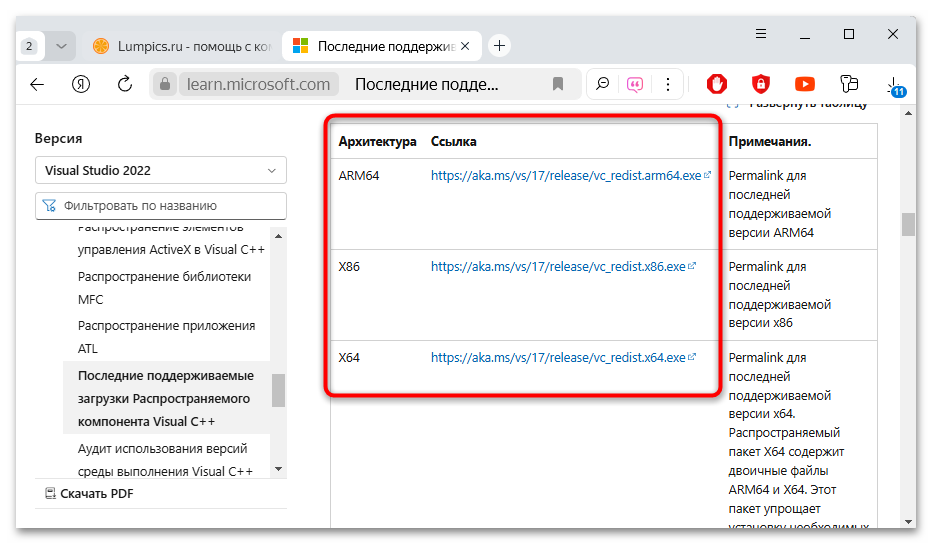Open Распространение библиотеки MFC article
This screenshot has width=932, height=544.
coord(164,288)
